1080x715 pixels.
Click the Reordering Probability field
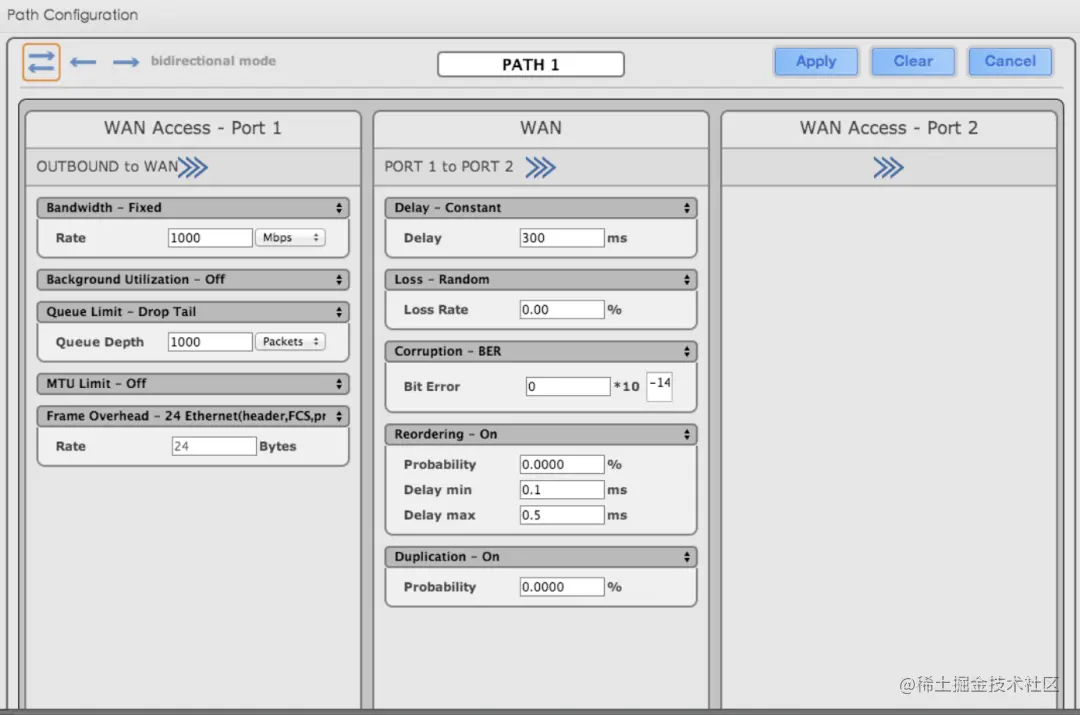click(562, 464)
